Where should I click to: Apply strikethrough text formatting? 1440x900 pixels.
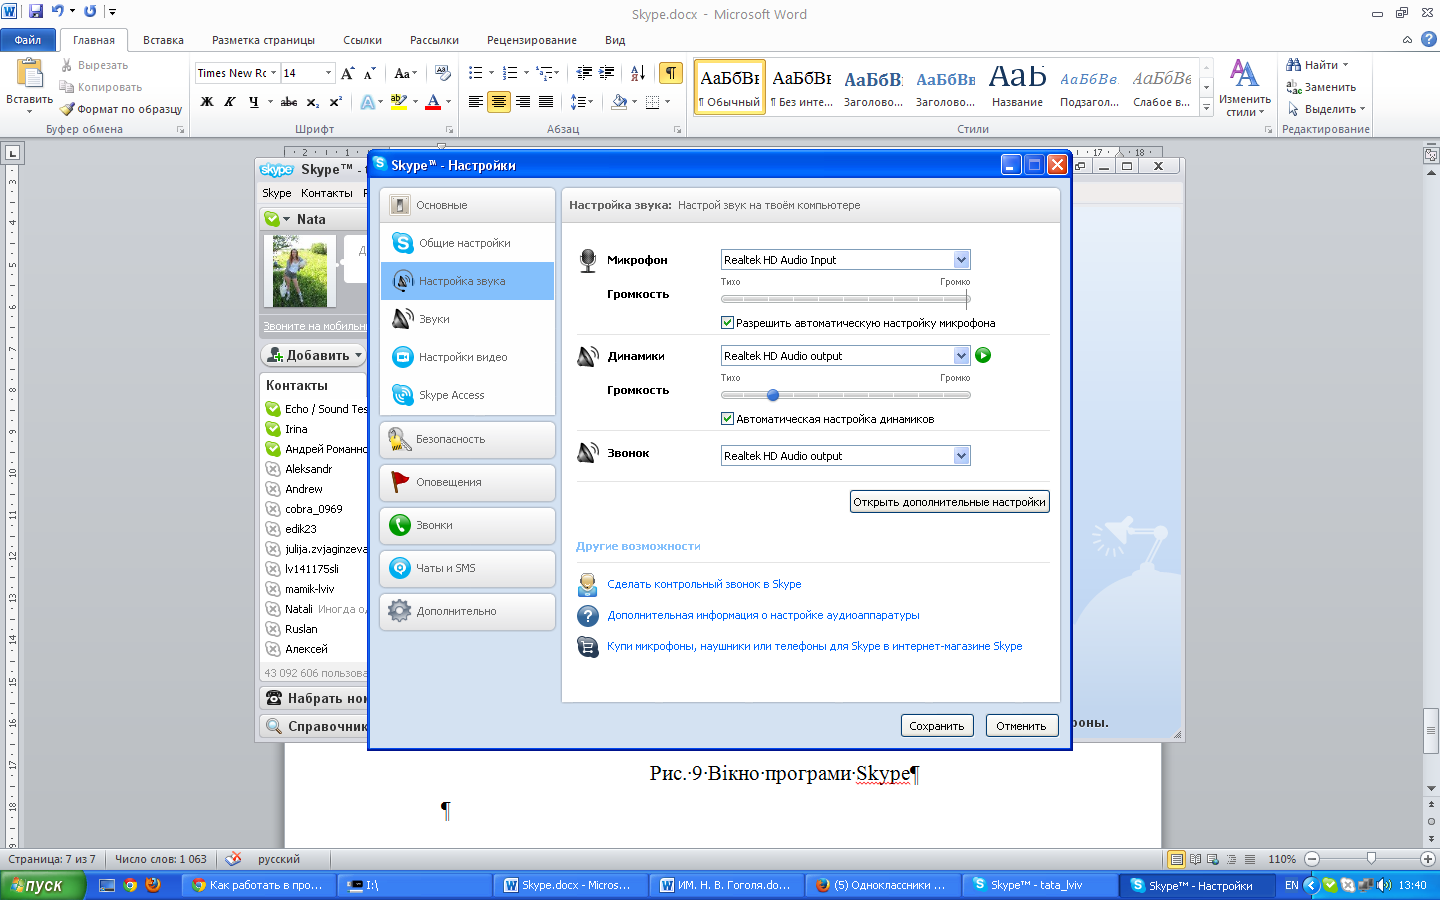click(289, 102)
